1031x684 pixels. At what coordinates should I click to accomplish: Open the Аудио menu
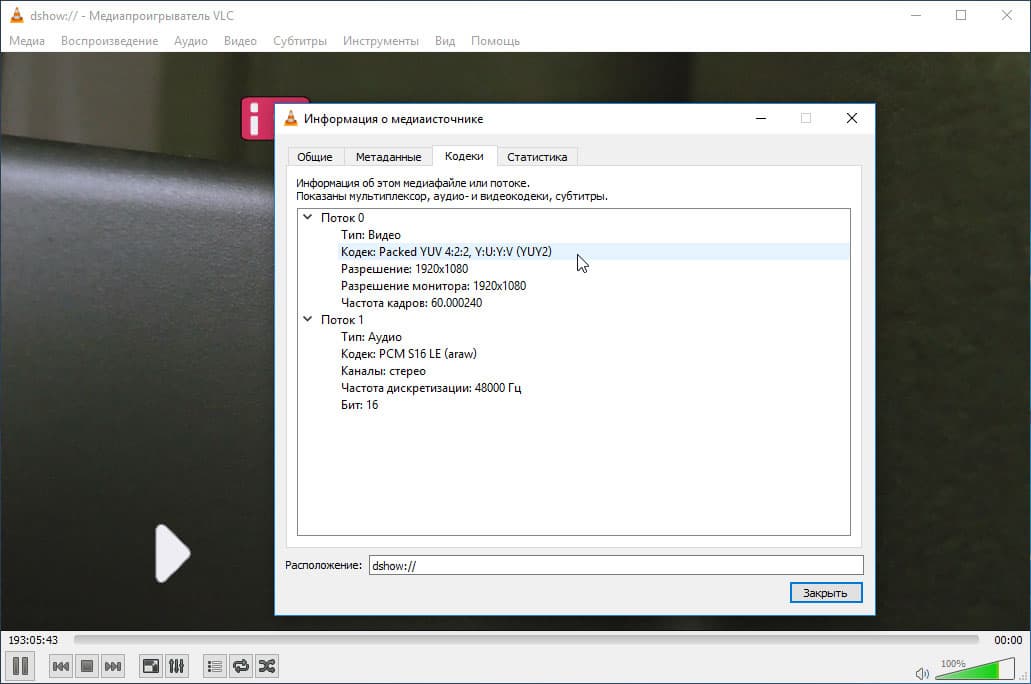pos(191,41)
